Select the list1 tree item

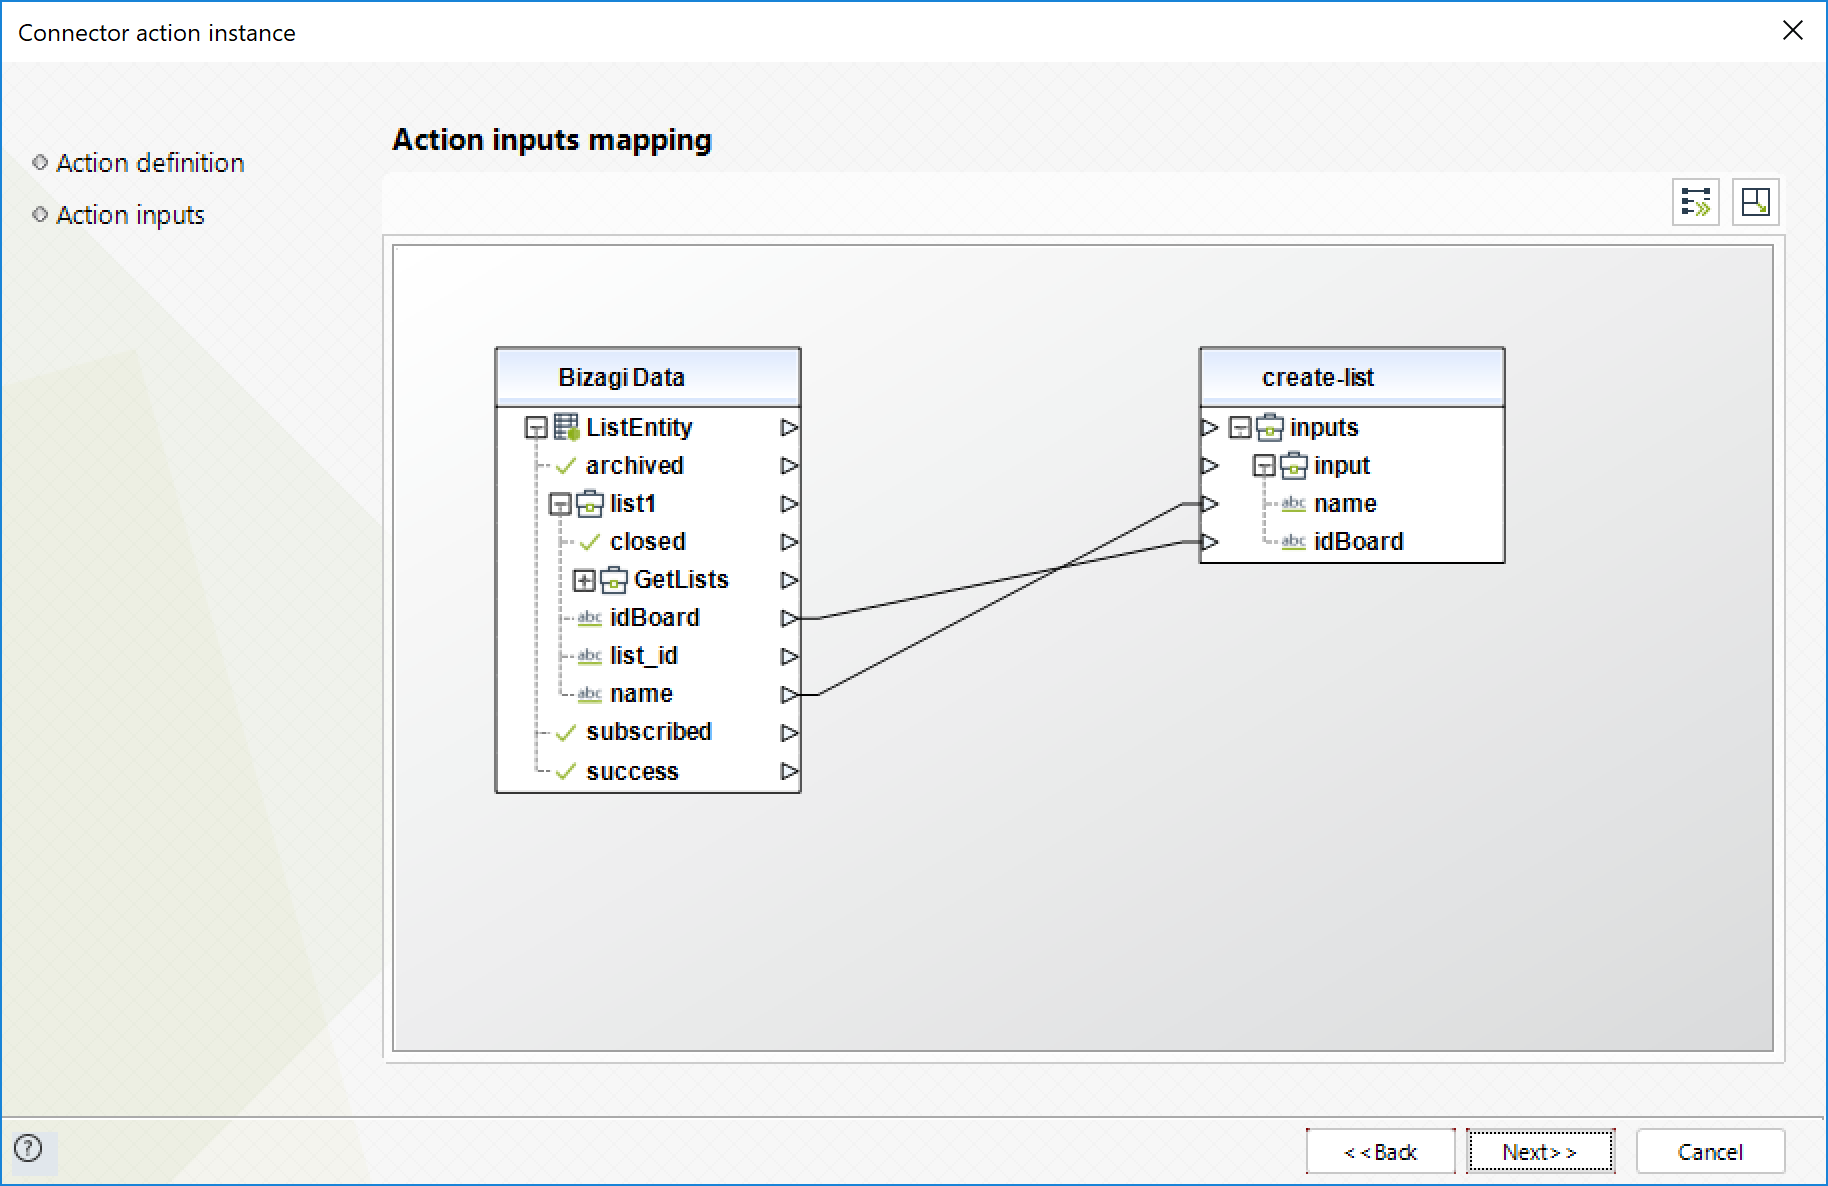click(x=633, y=504)
